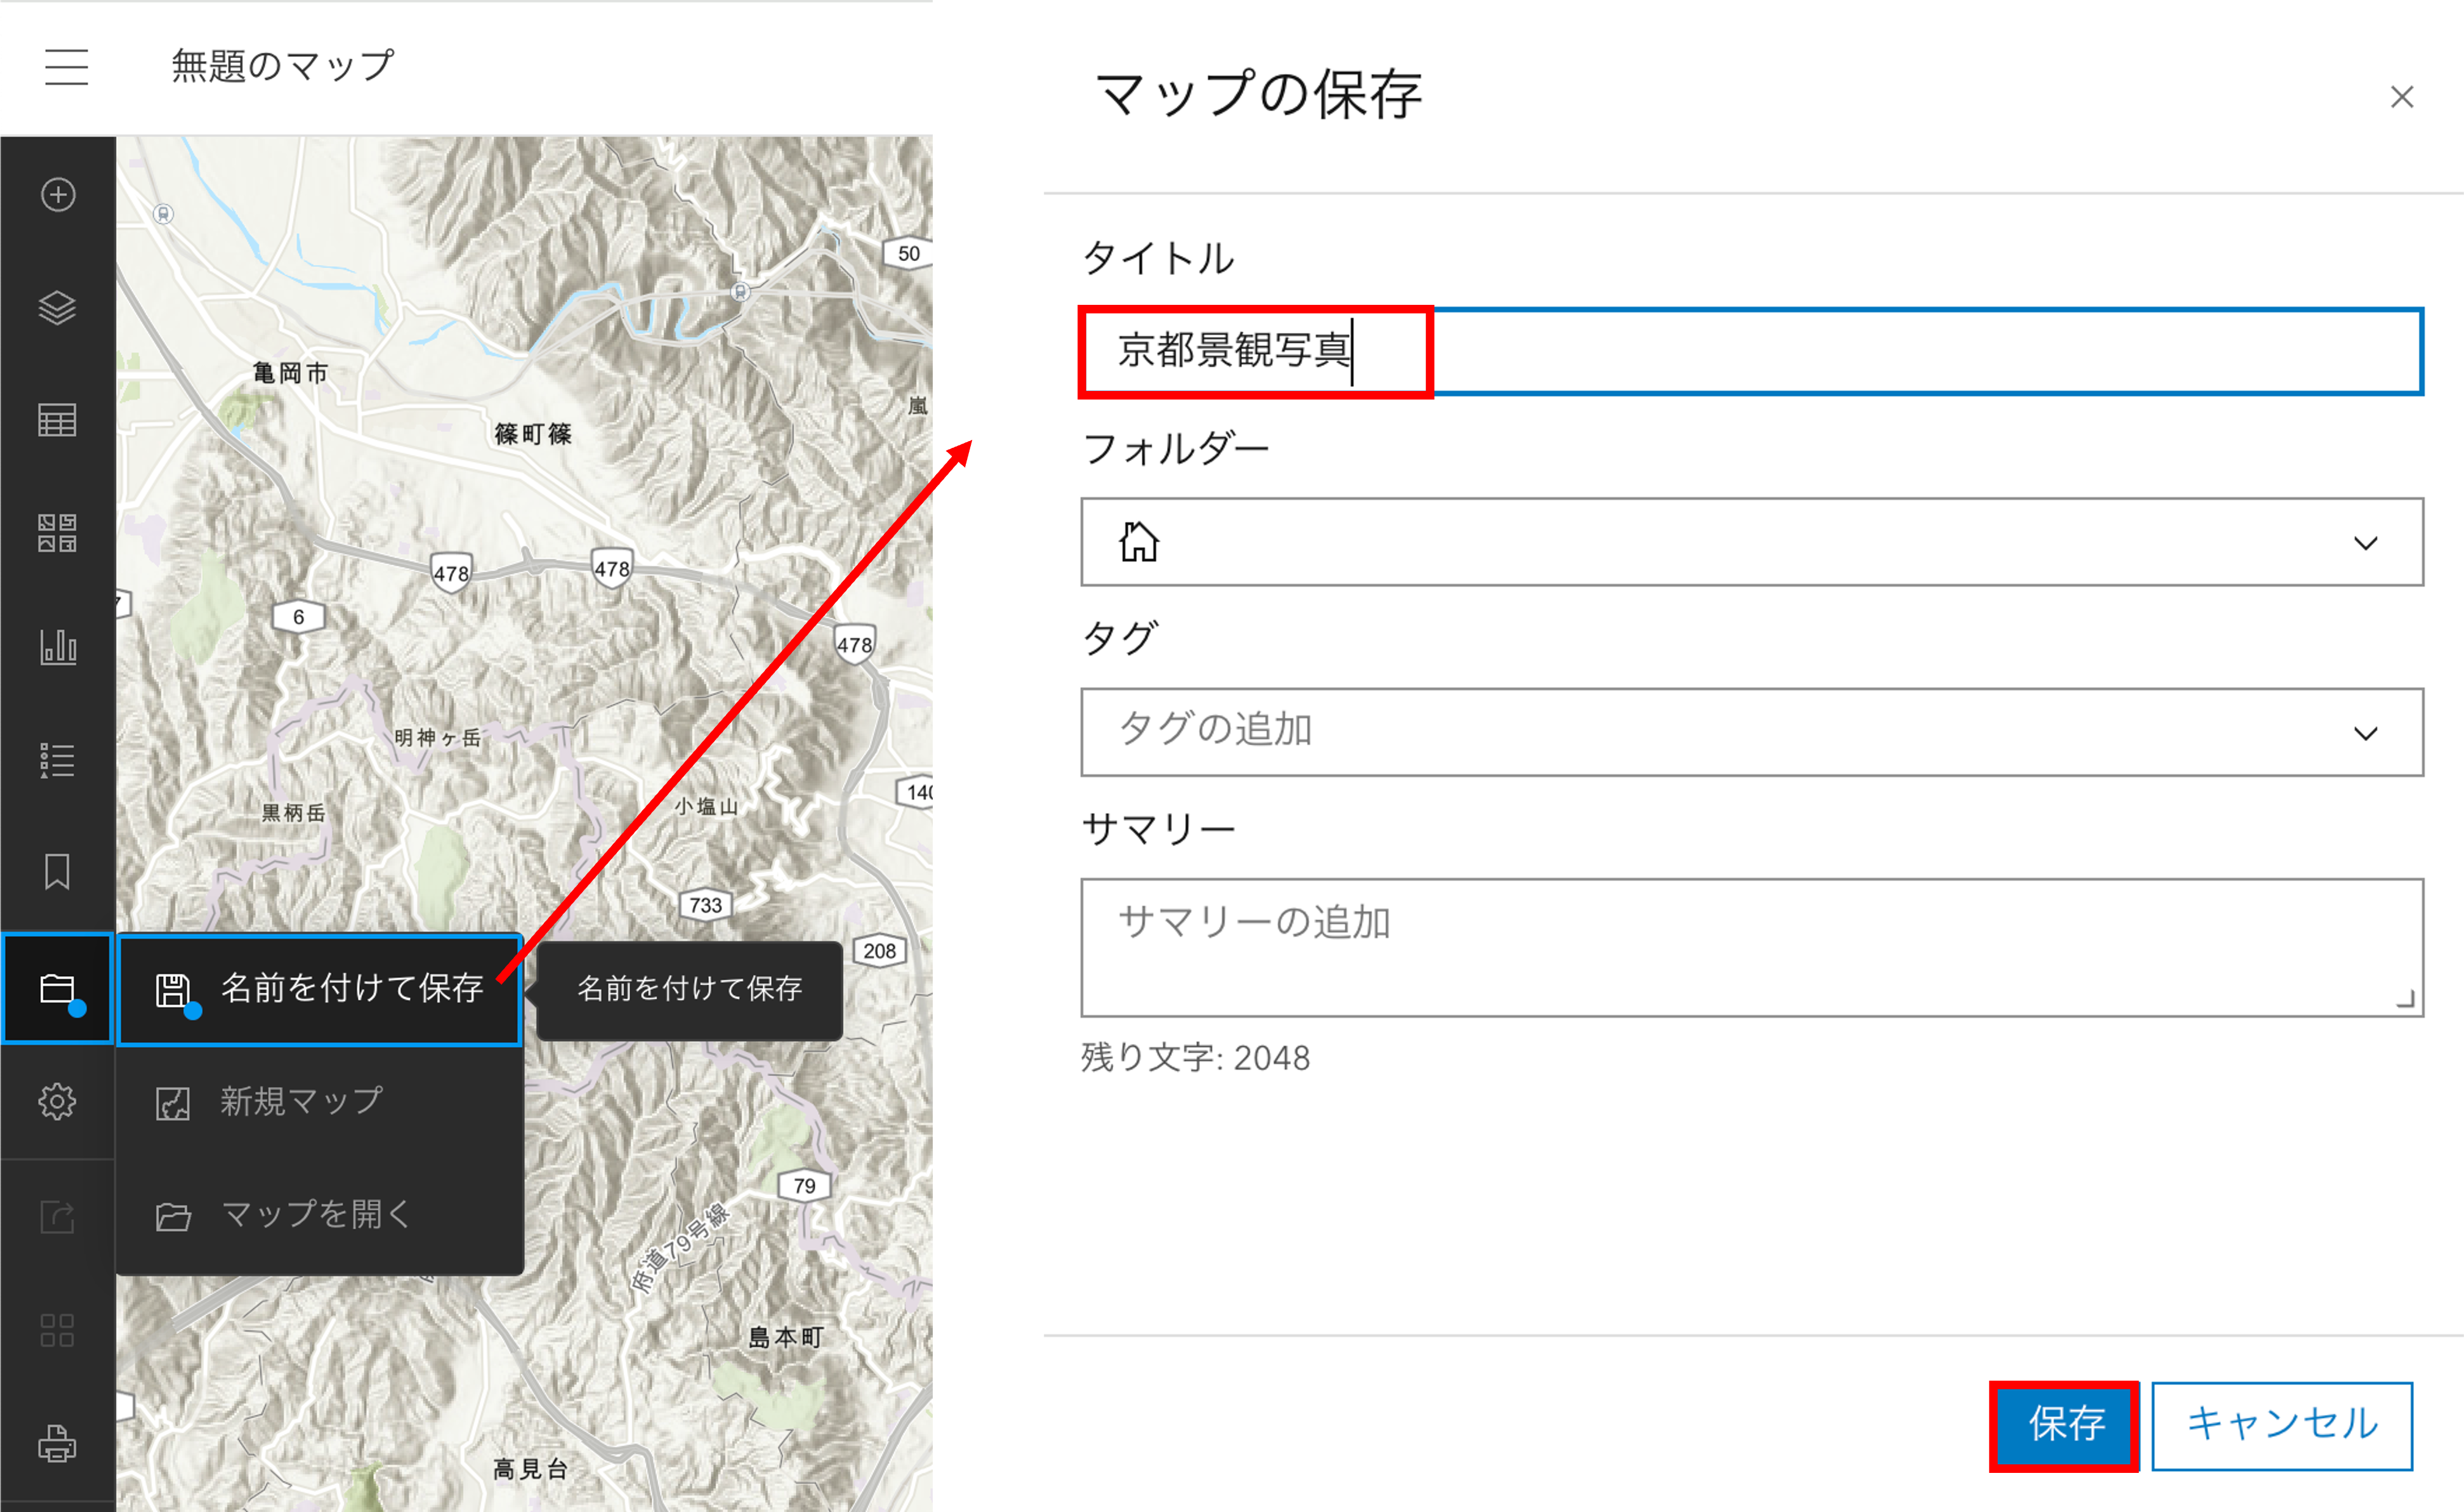
Task: Click the 高見台 label on map
Action: (x=531, y=1468)
